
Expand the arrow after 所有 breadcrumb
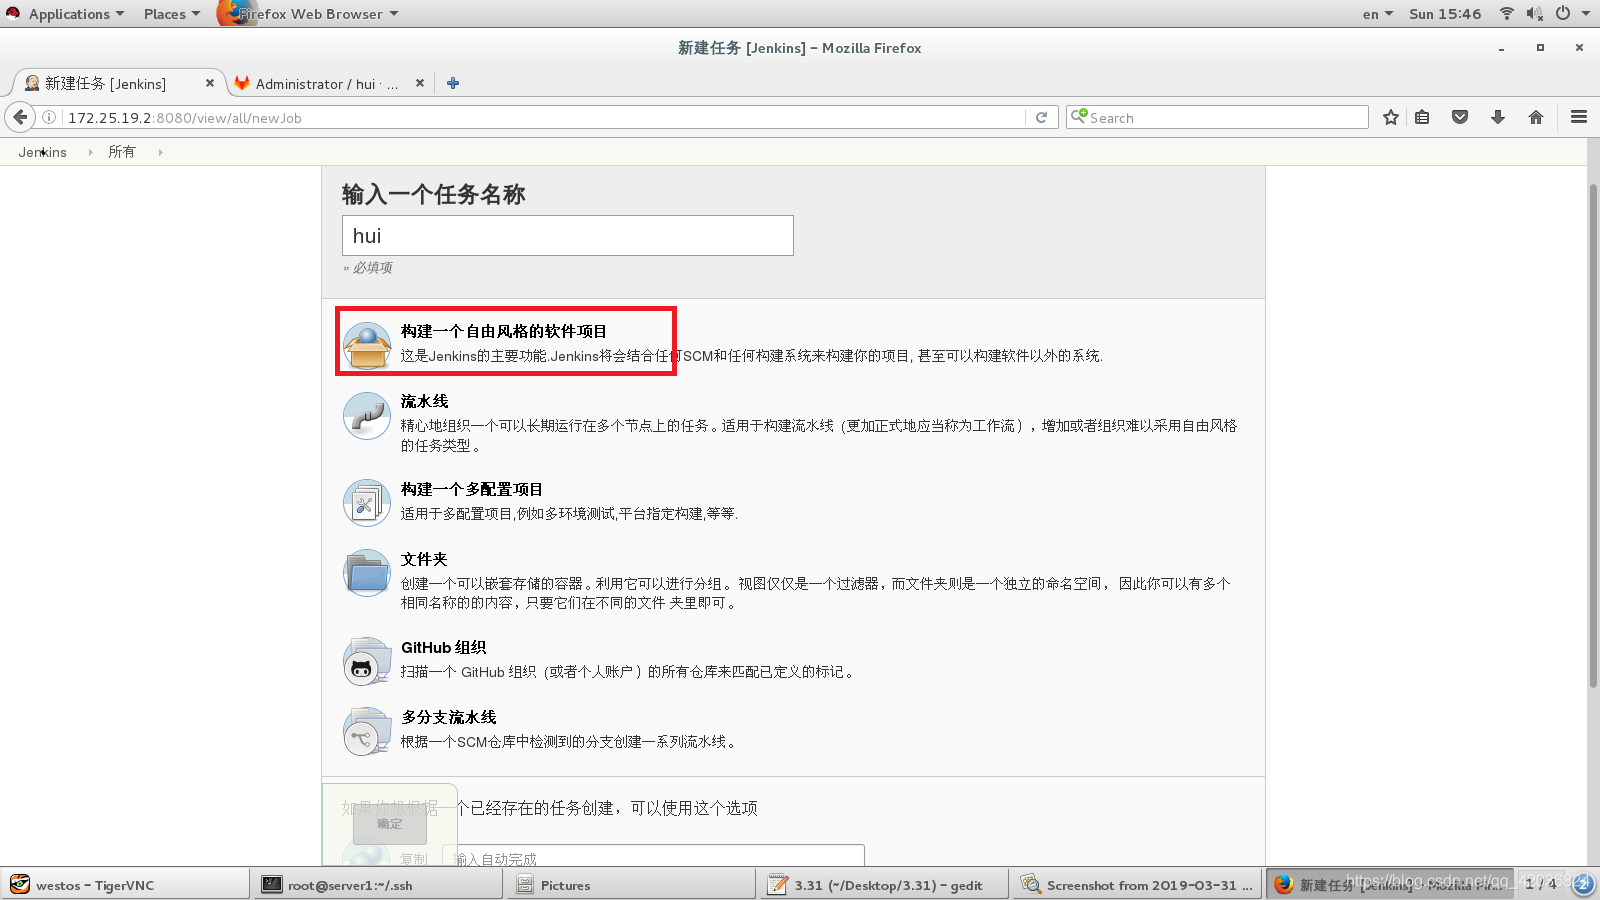click(x=160, y=152)
